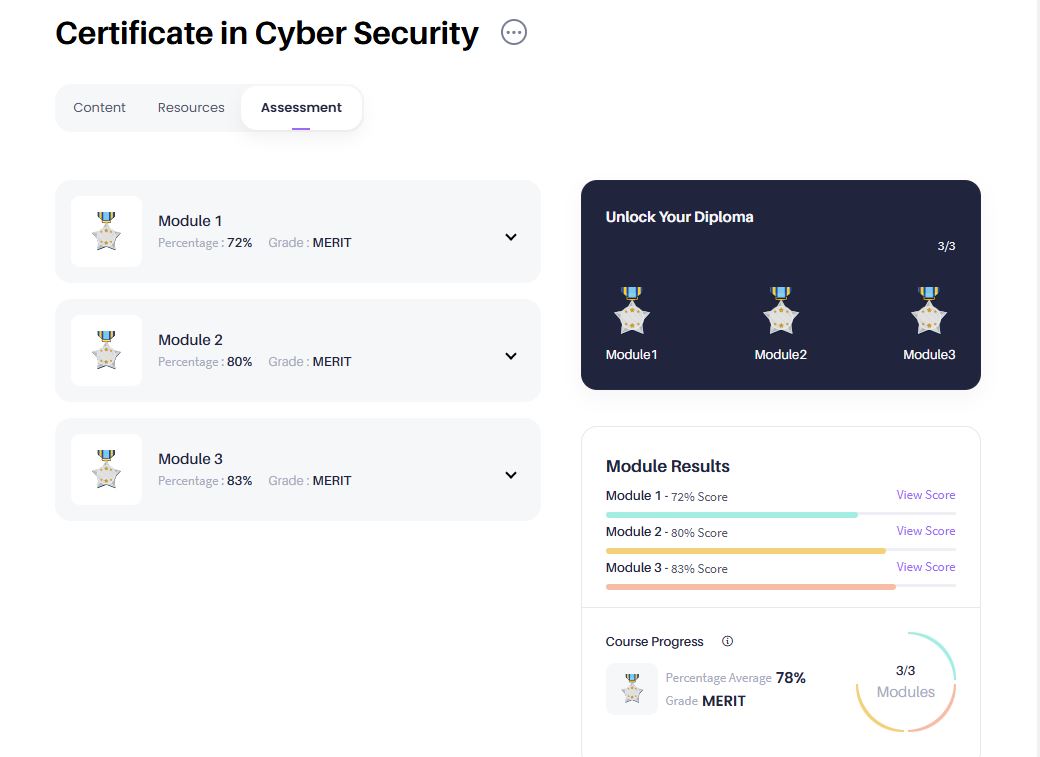Select the Module2 trophy in Unlock Your Diploma
This screenshot has height=757, width=1040.
780,312
